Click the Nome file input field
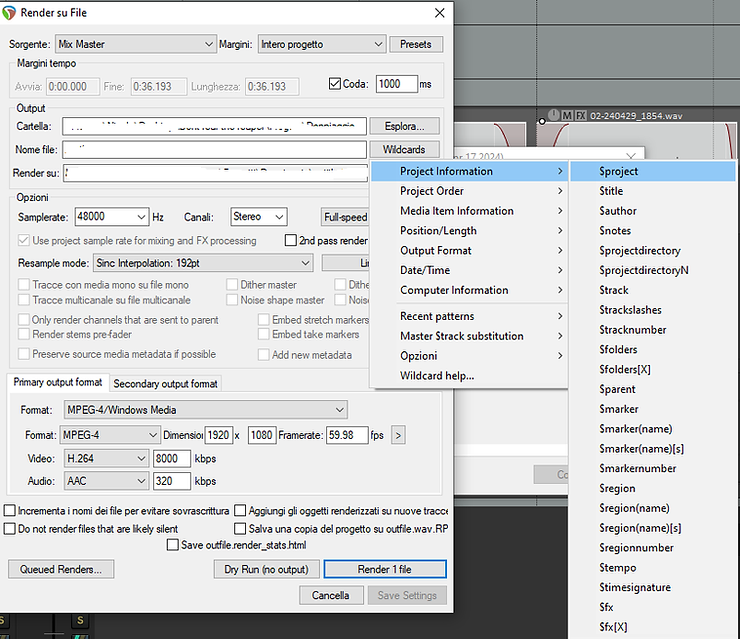Screen dimensions: 740x639 (215, 150)
